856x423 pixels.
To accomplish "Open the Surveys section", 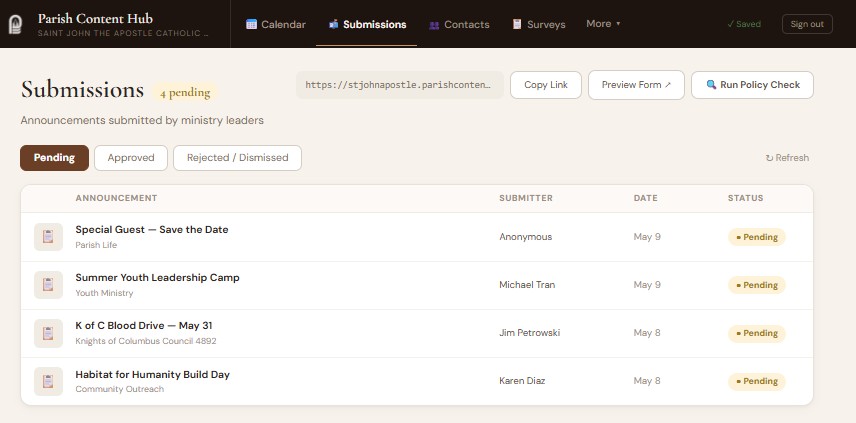I will 538,25.
